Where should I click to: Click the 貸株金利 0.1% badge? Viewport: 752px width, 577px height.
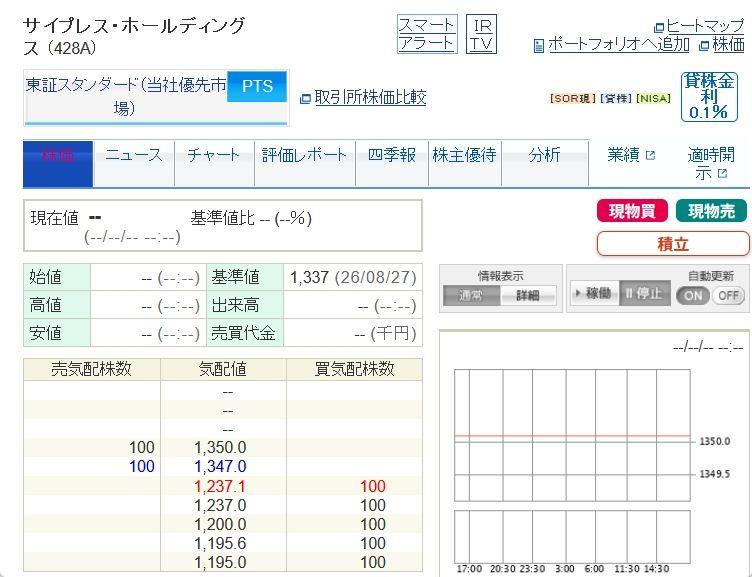[709, 96]
